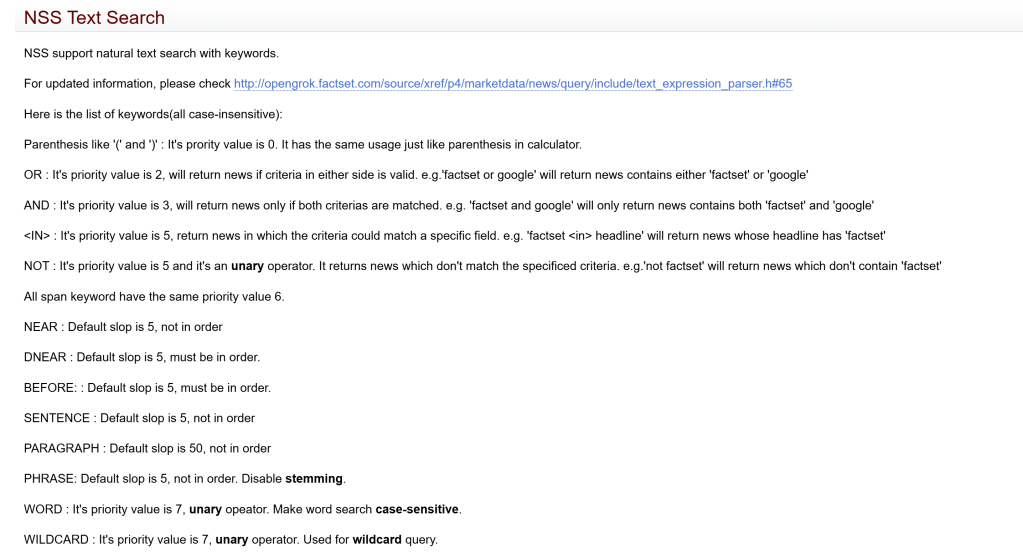Click the bold 'case-sensitive' text

(x=417, y=509)
